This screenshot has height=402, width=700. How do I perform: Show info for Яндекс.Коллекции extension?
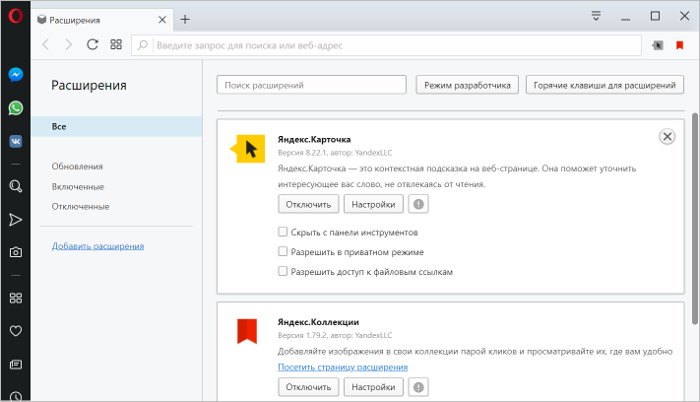(418, 387)
